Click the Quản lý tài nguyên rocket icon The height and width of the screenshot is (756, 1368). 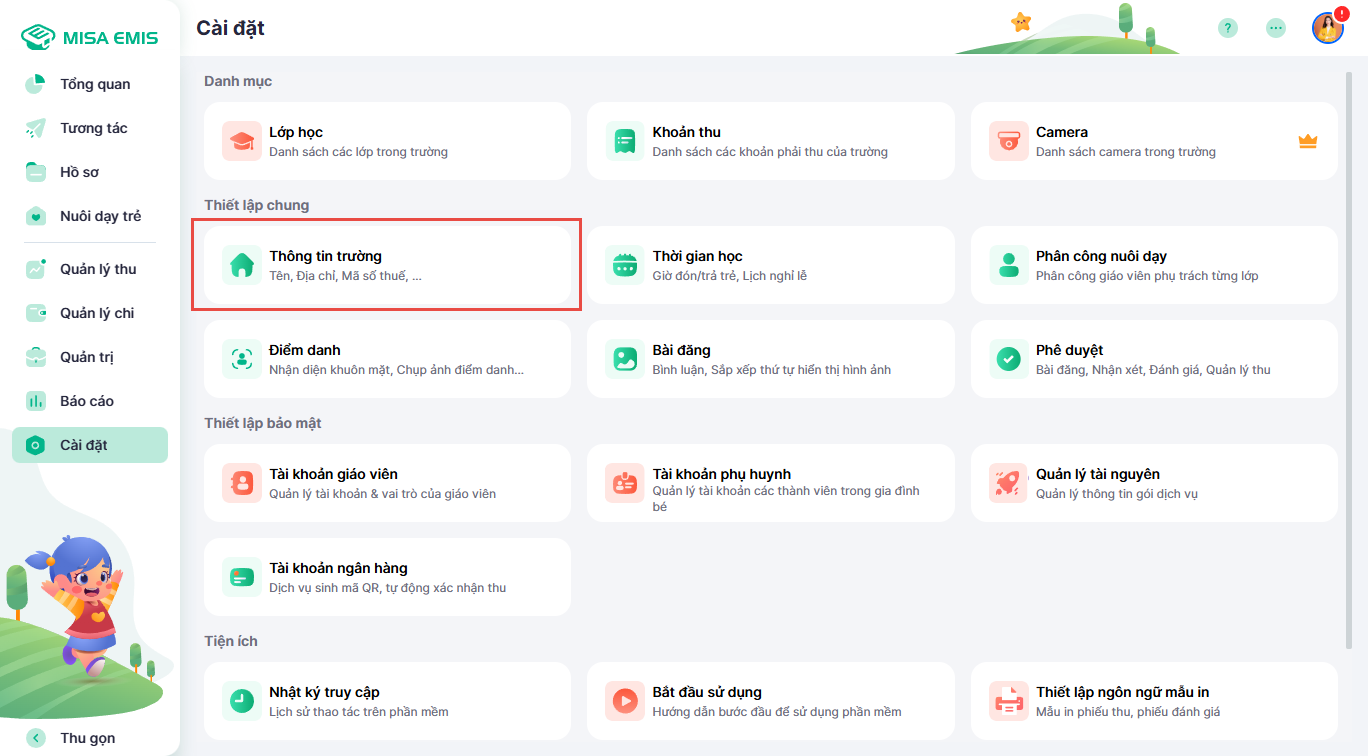[1008, 484]
